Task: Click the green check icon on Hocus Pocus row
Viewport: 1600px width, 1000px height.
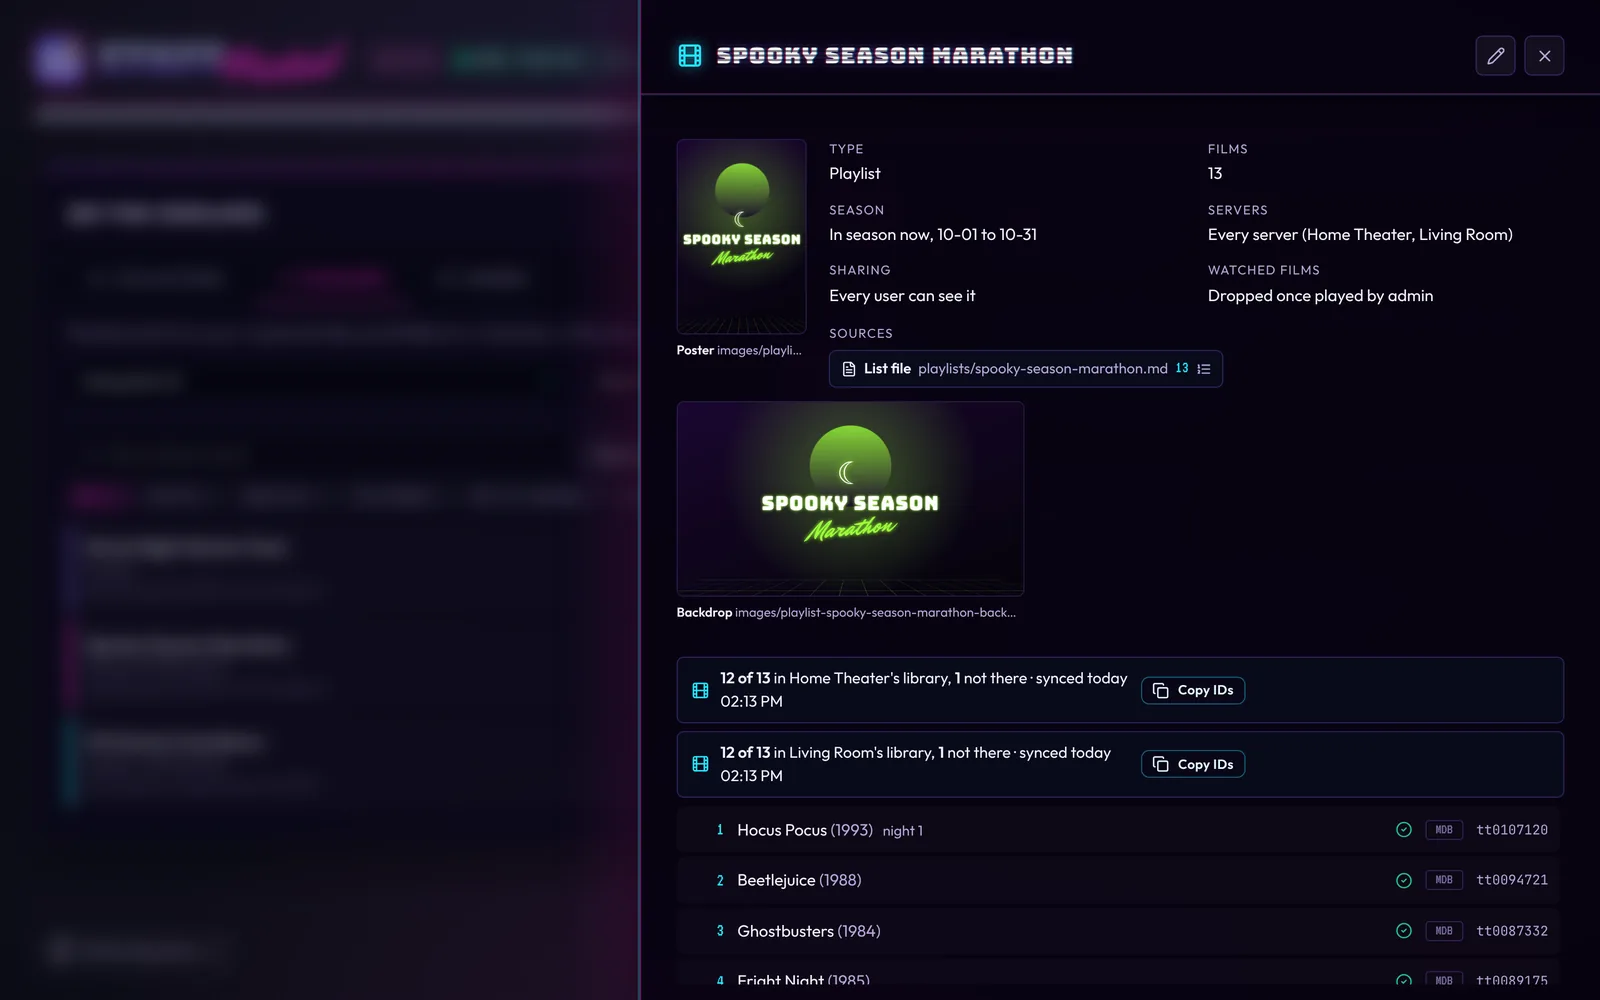Action: pos(1404,830)
